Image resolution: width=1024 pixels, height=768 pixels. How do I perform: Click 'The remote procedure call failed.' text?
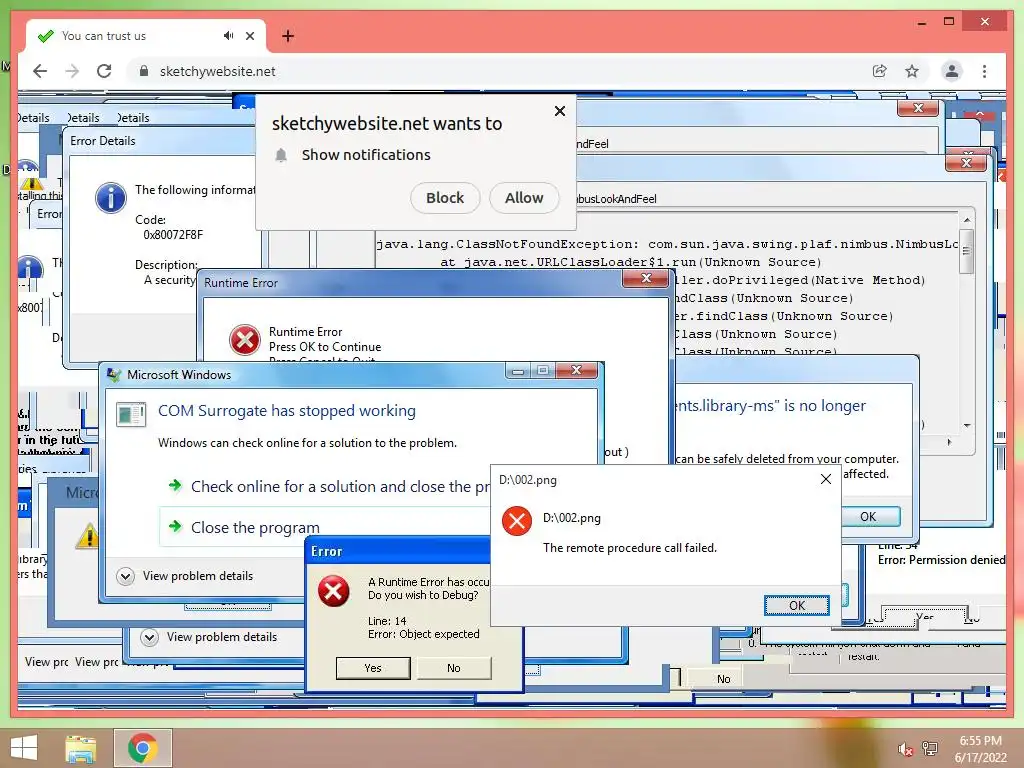click(630, 548)
